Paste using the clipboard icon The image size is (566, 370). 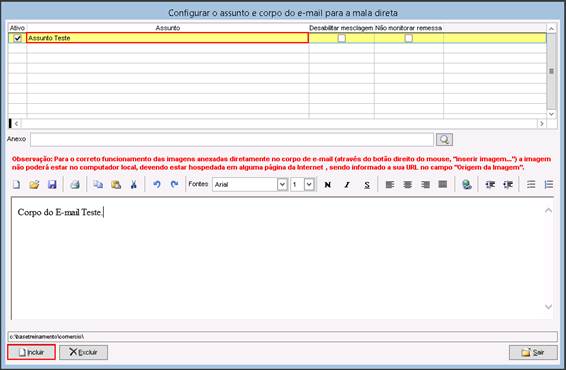click(116, 184)
